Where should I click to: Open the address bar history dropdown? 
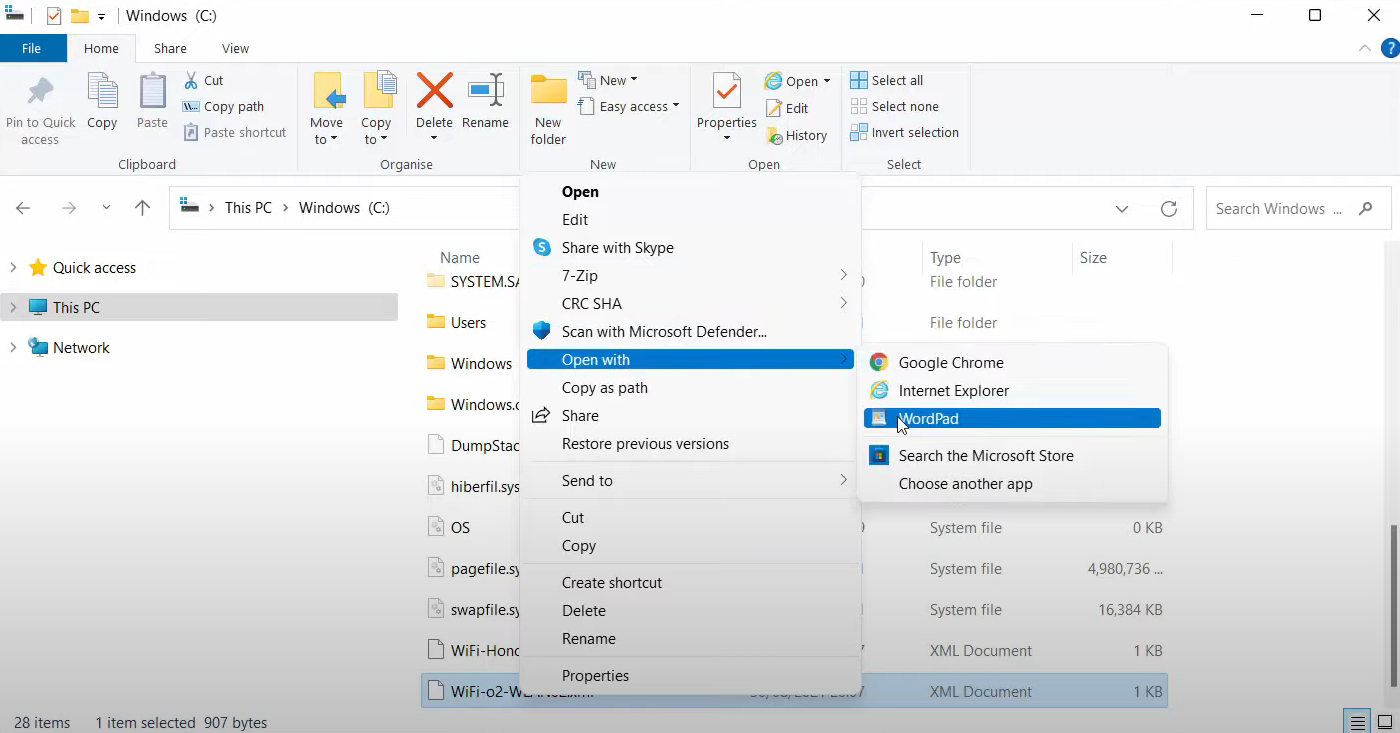tap(1122, 208)
